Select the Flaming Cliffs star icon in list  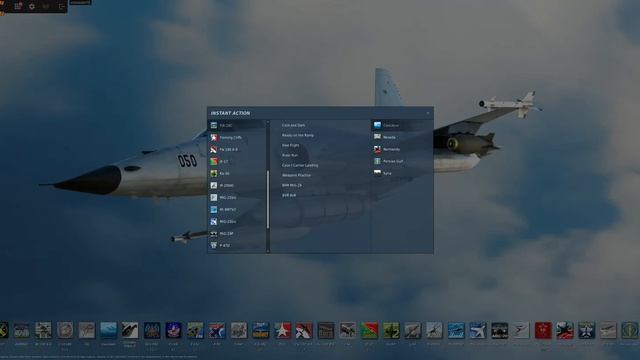[x=213, y=138]
